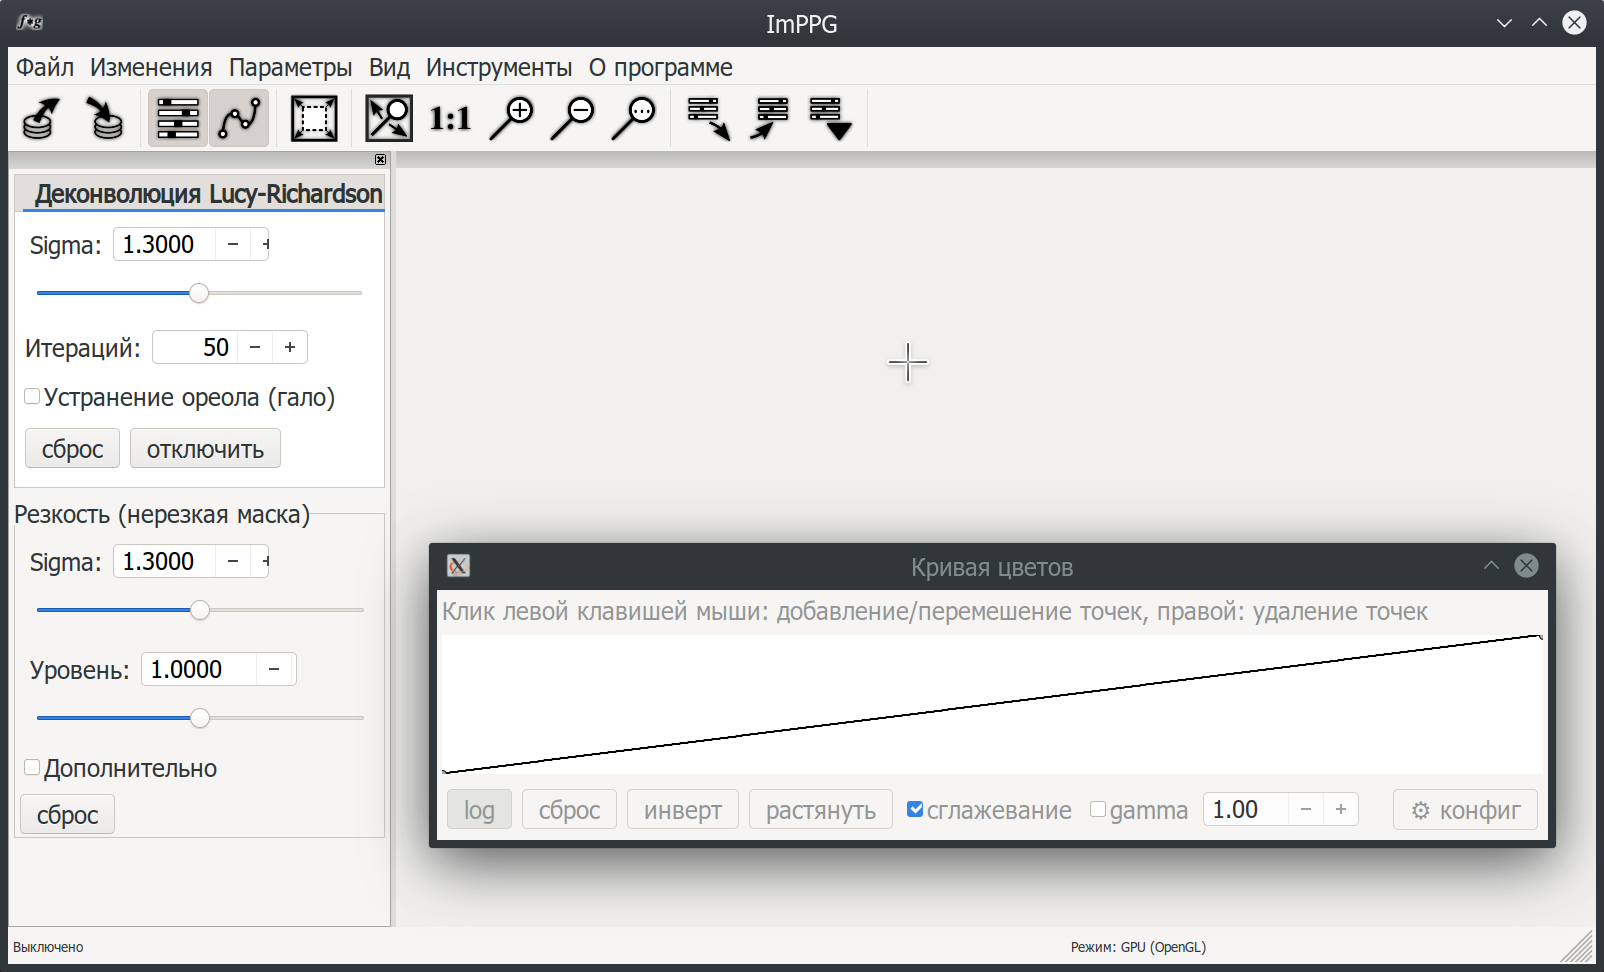The height and width of the screenshot is (972, 1604).
Task: Click the Lucy-Richardson Sigma input field
Action: click(164, 244)
